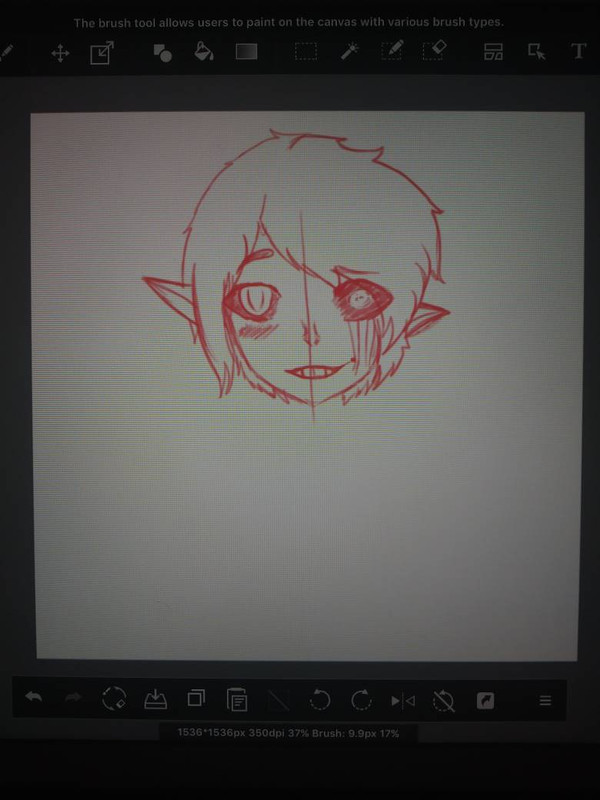Tap the brush tool description text
Viewport: 600px width, 800px height.
[x=289, y=23]
